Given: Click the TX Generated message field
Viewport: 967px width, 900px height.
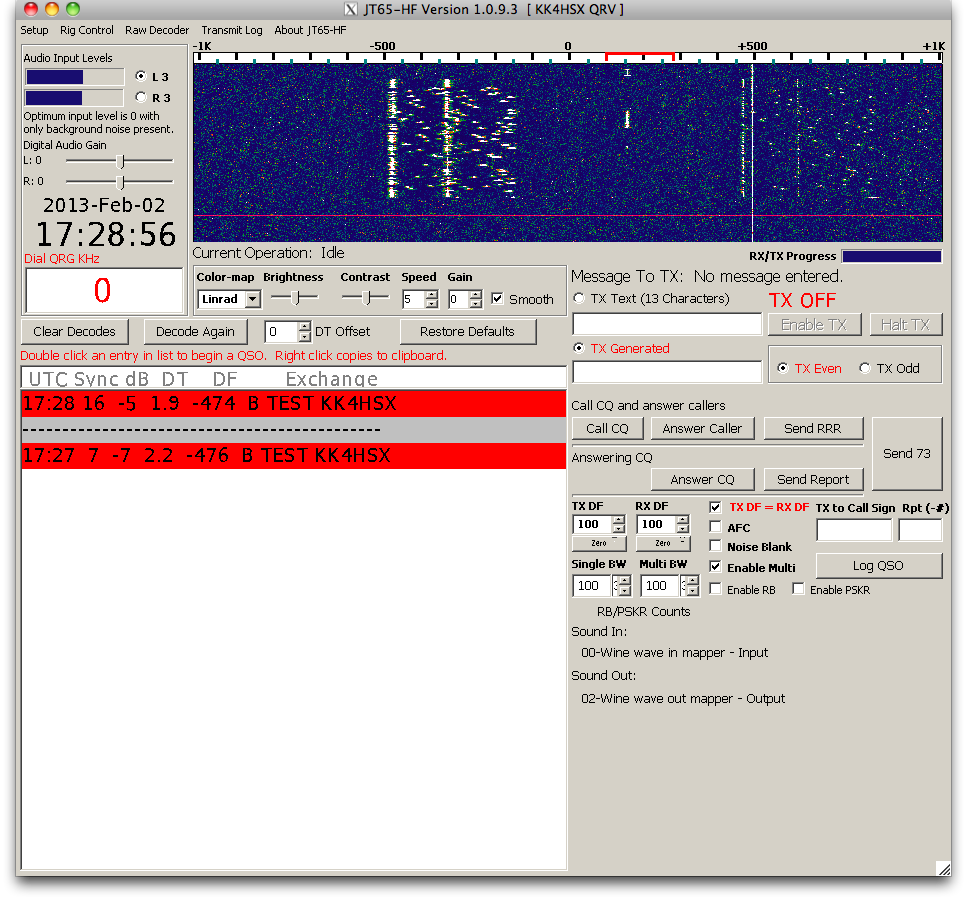Looking at the screenshot, I should 667,372.
